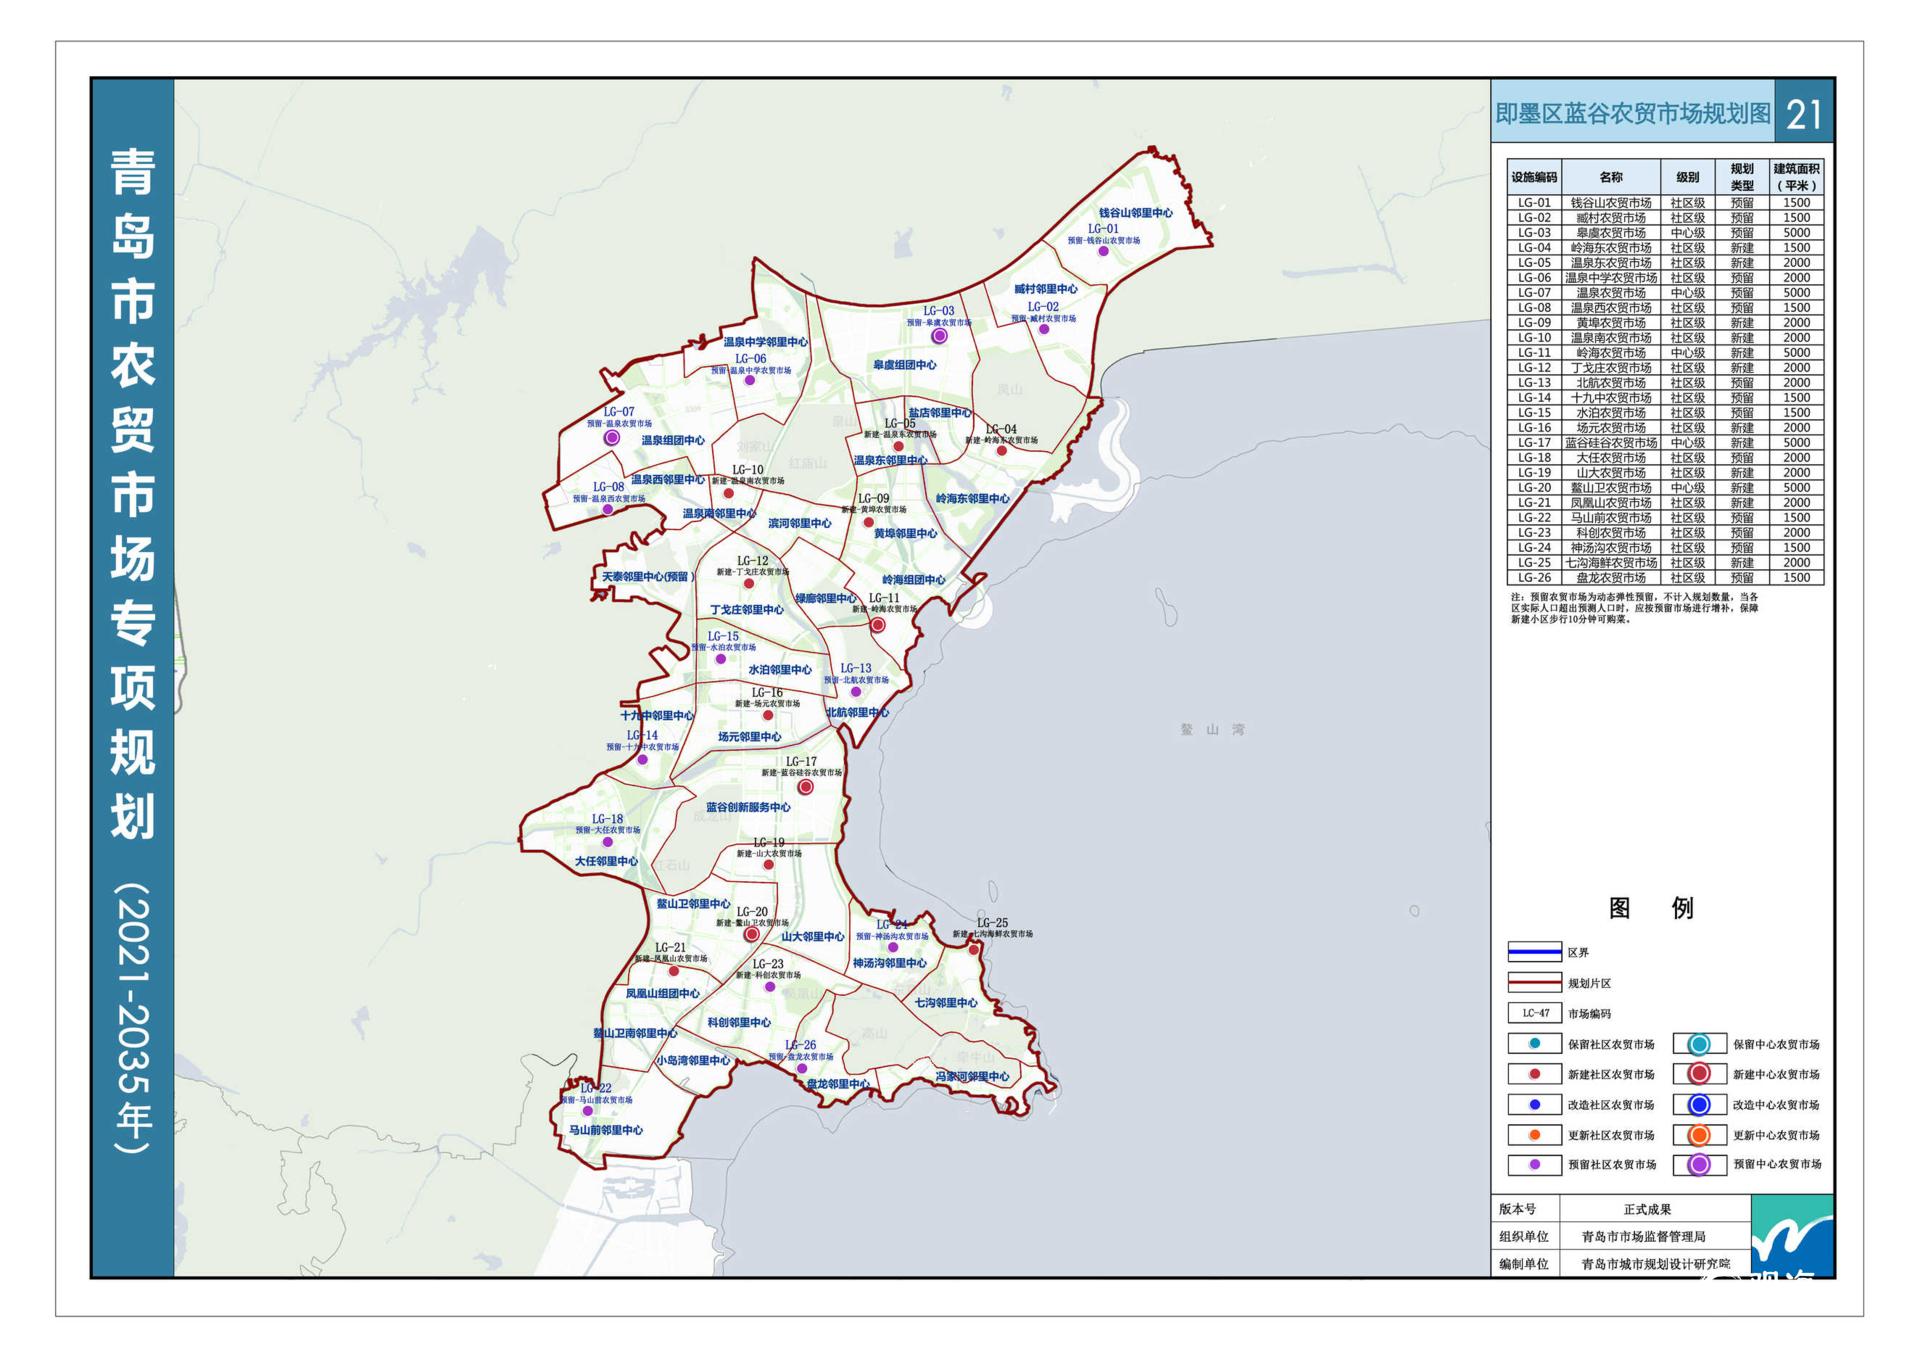Click the 预留中心农贸市场 legend symbol
1920x1357 pixels.
(x=1699, y=1165)
